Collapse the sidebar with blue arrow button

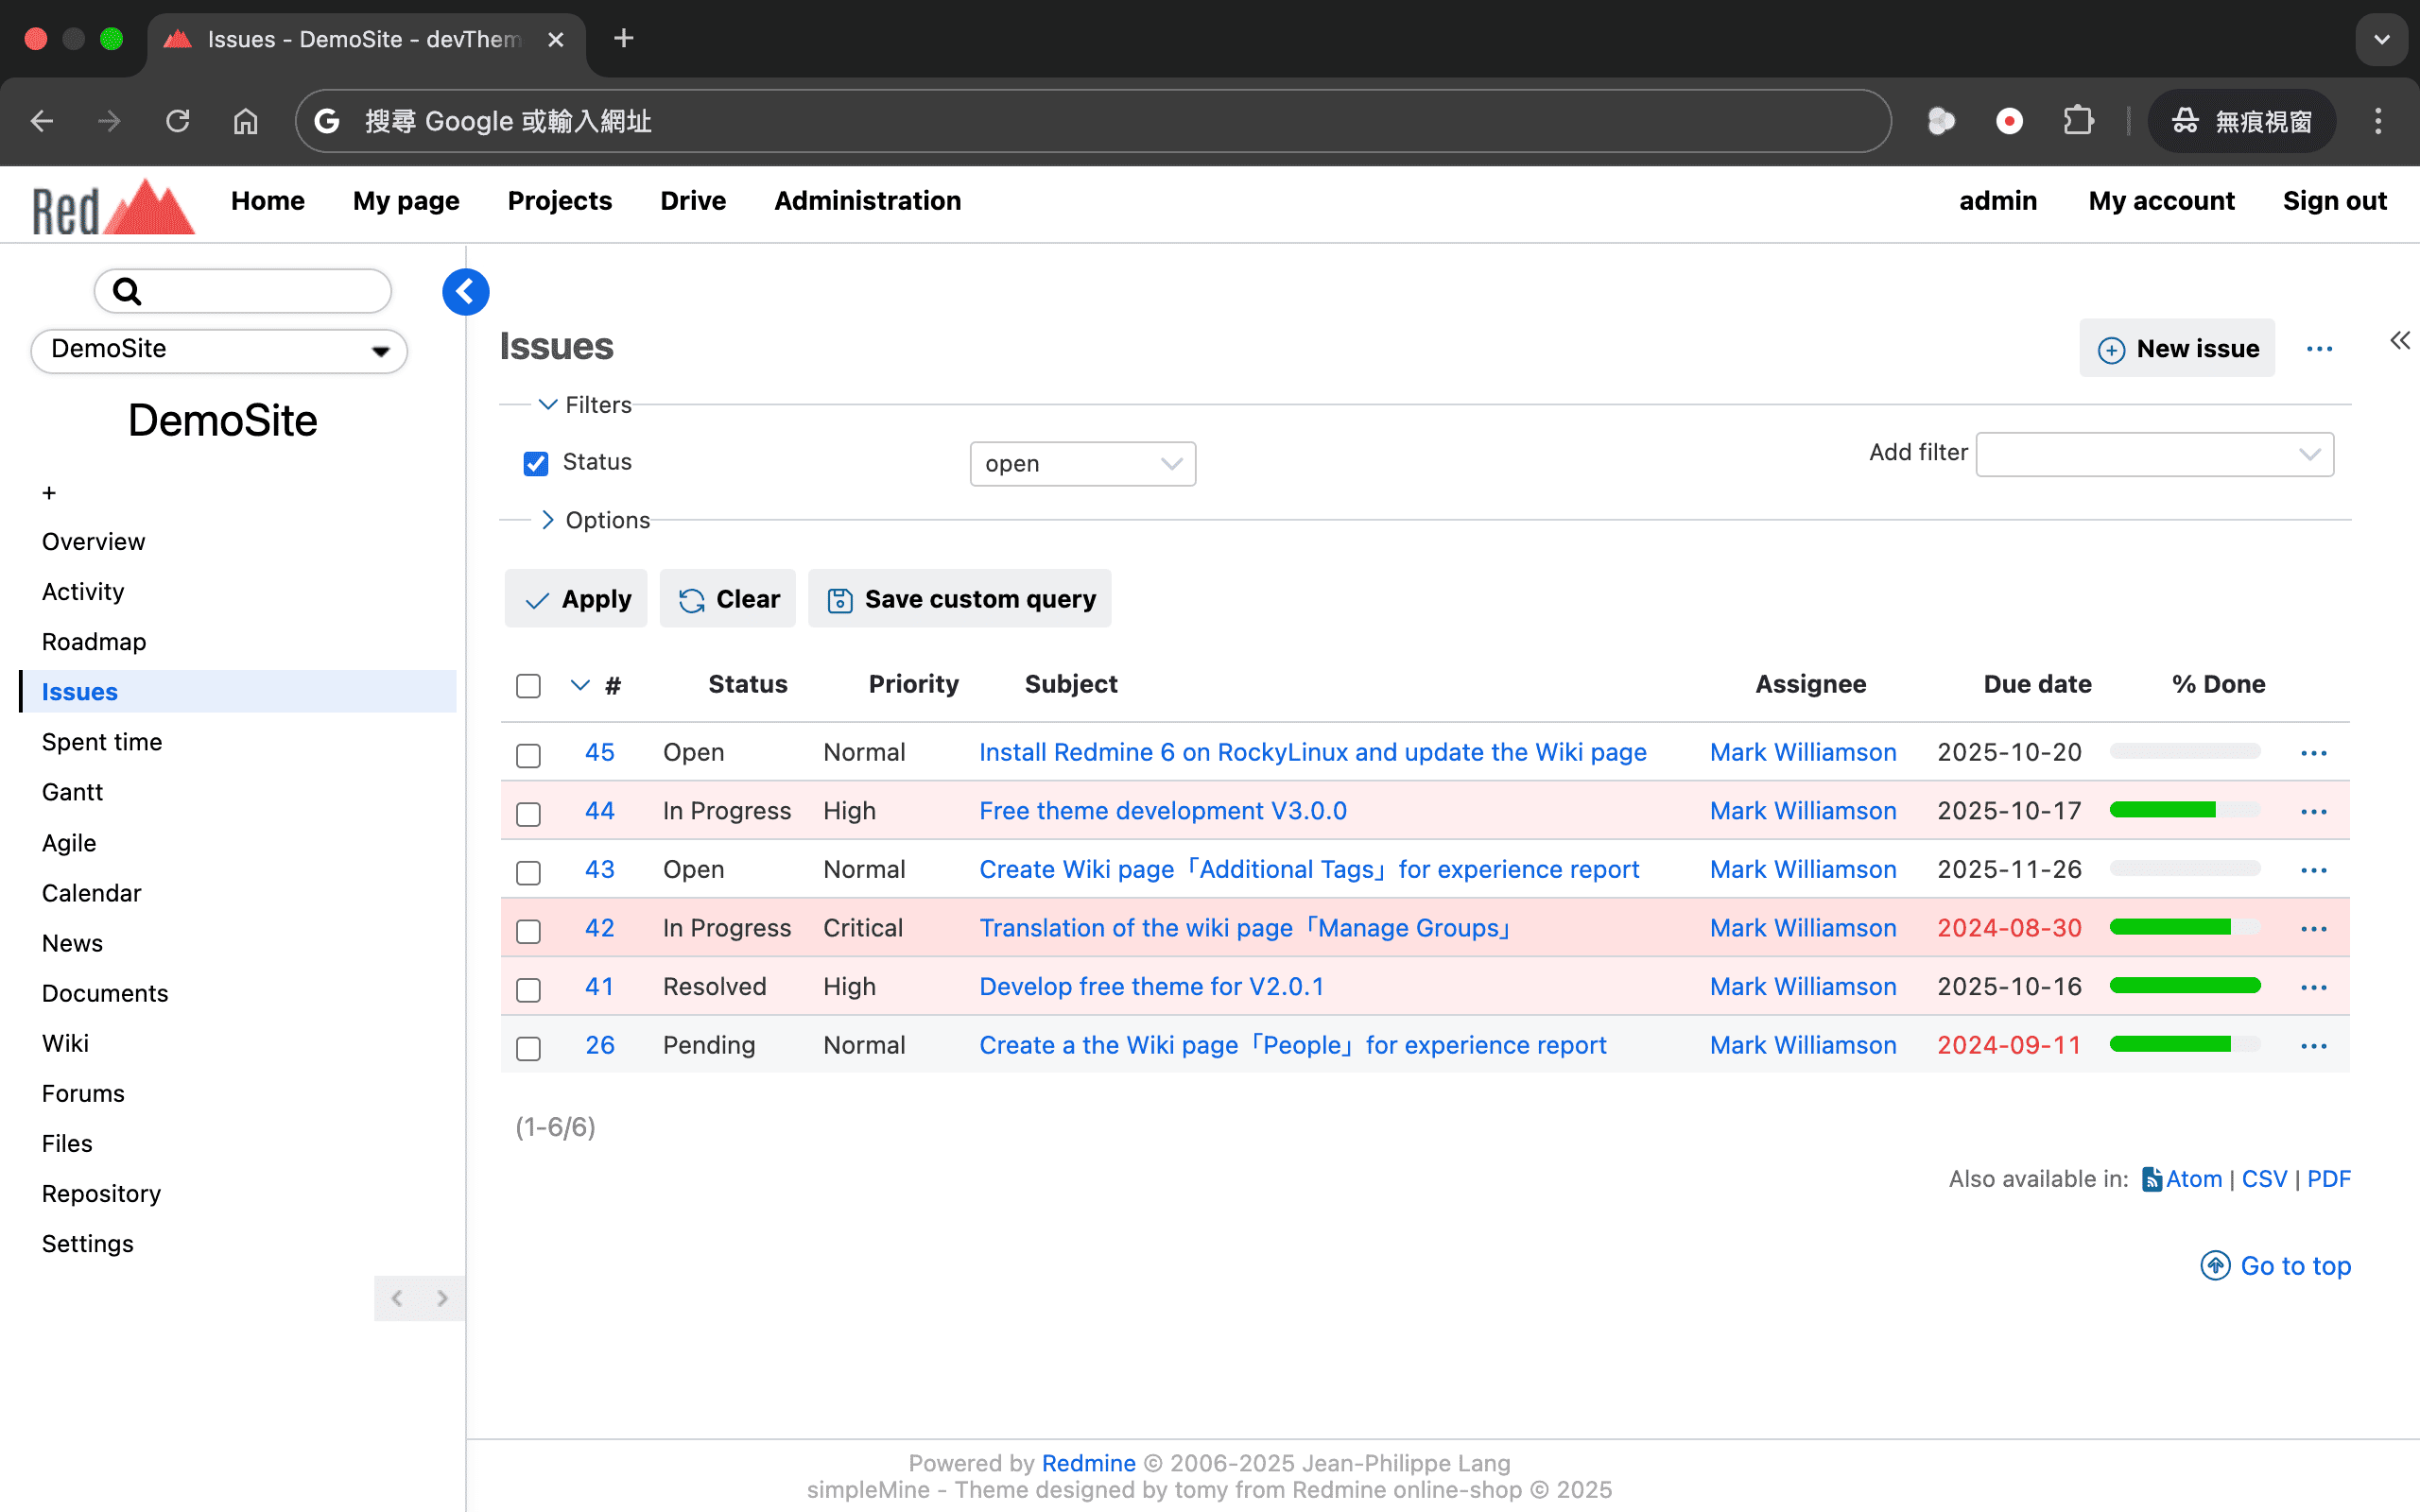point(465,292)
